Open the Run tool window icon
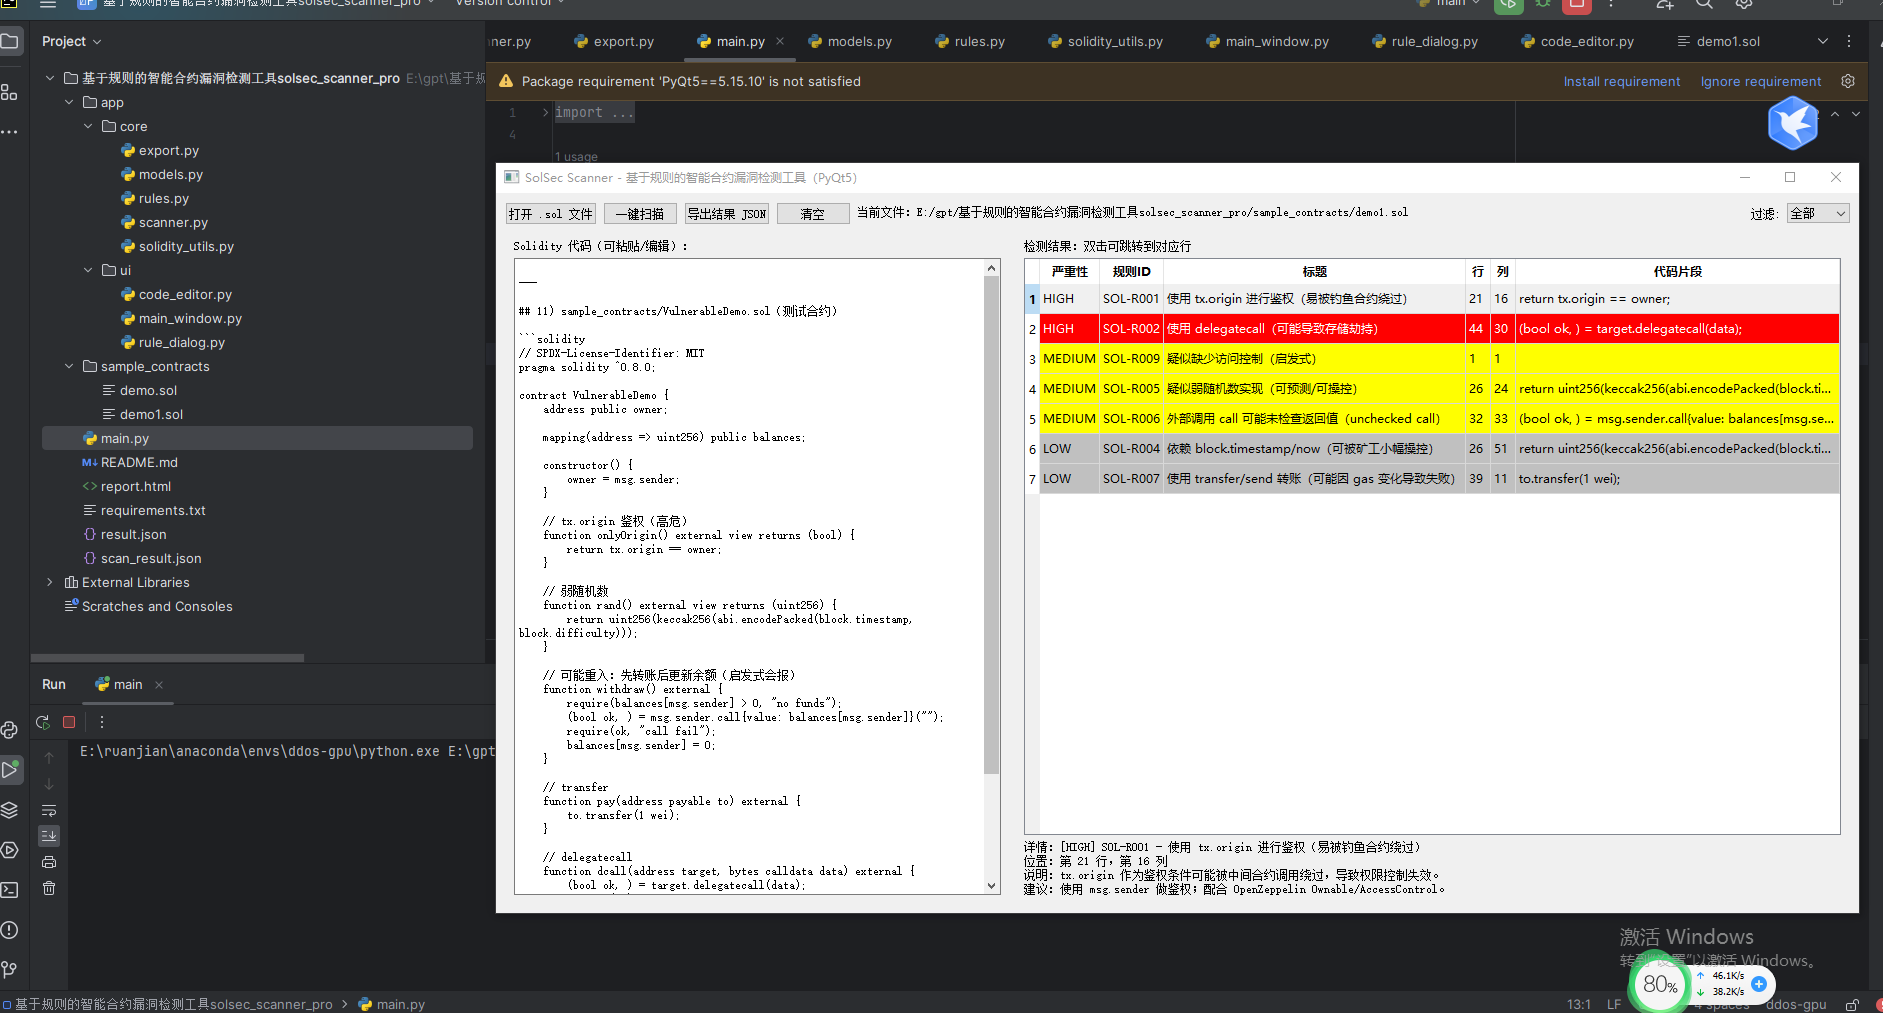 point(10,770)
